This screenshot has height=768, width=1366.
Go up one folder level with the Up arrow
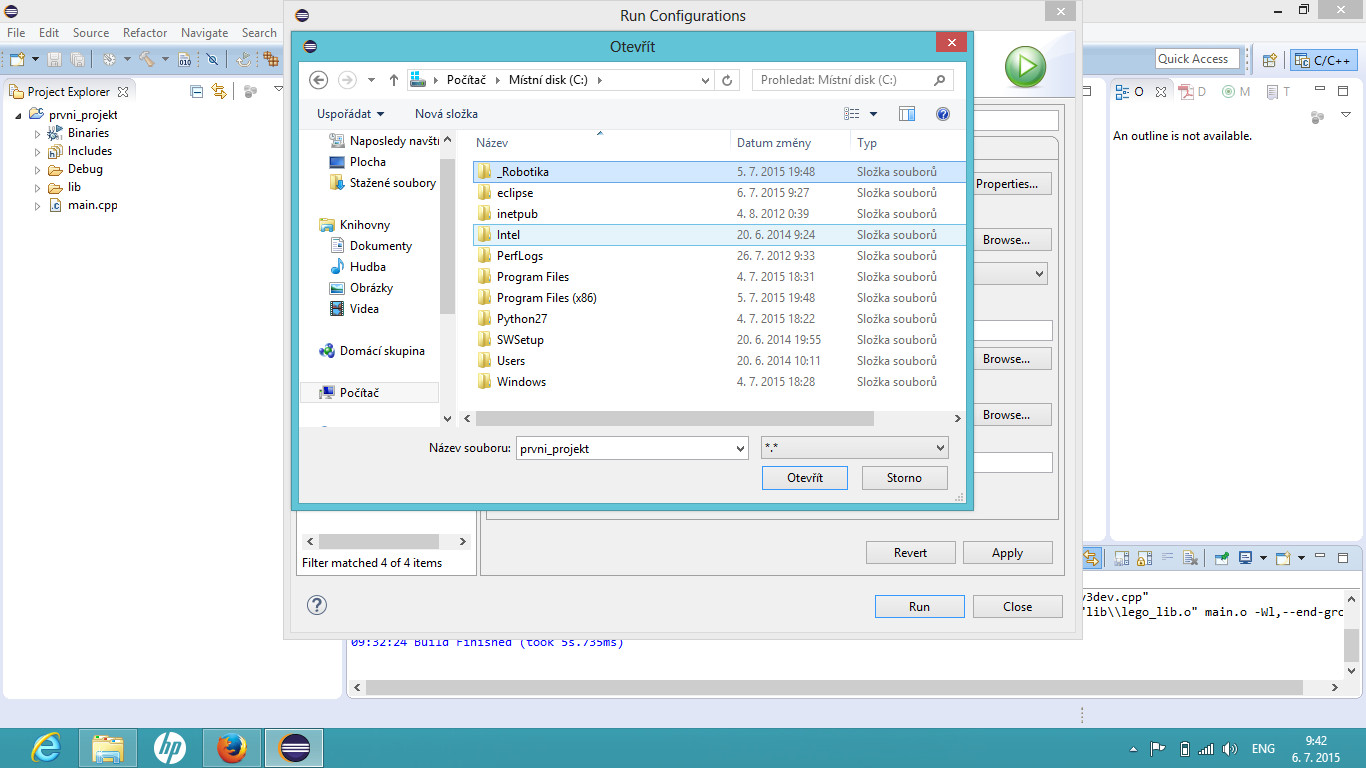394,80
